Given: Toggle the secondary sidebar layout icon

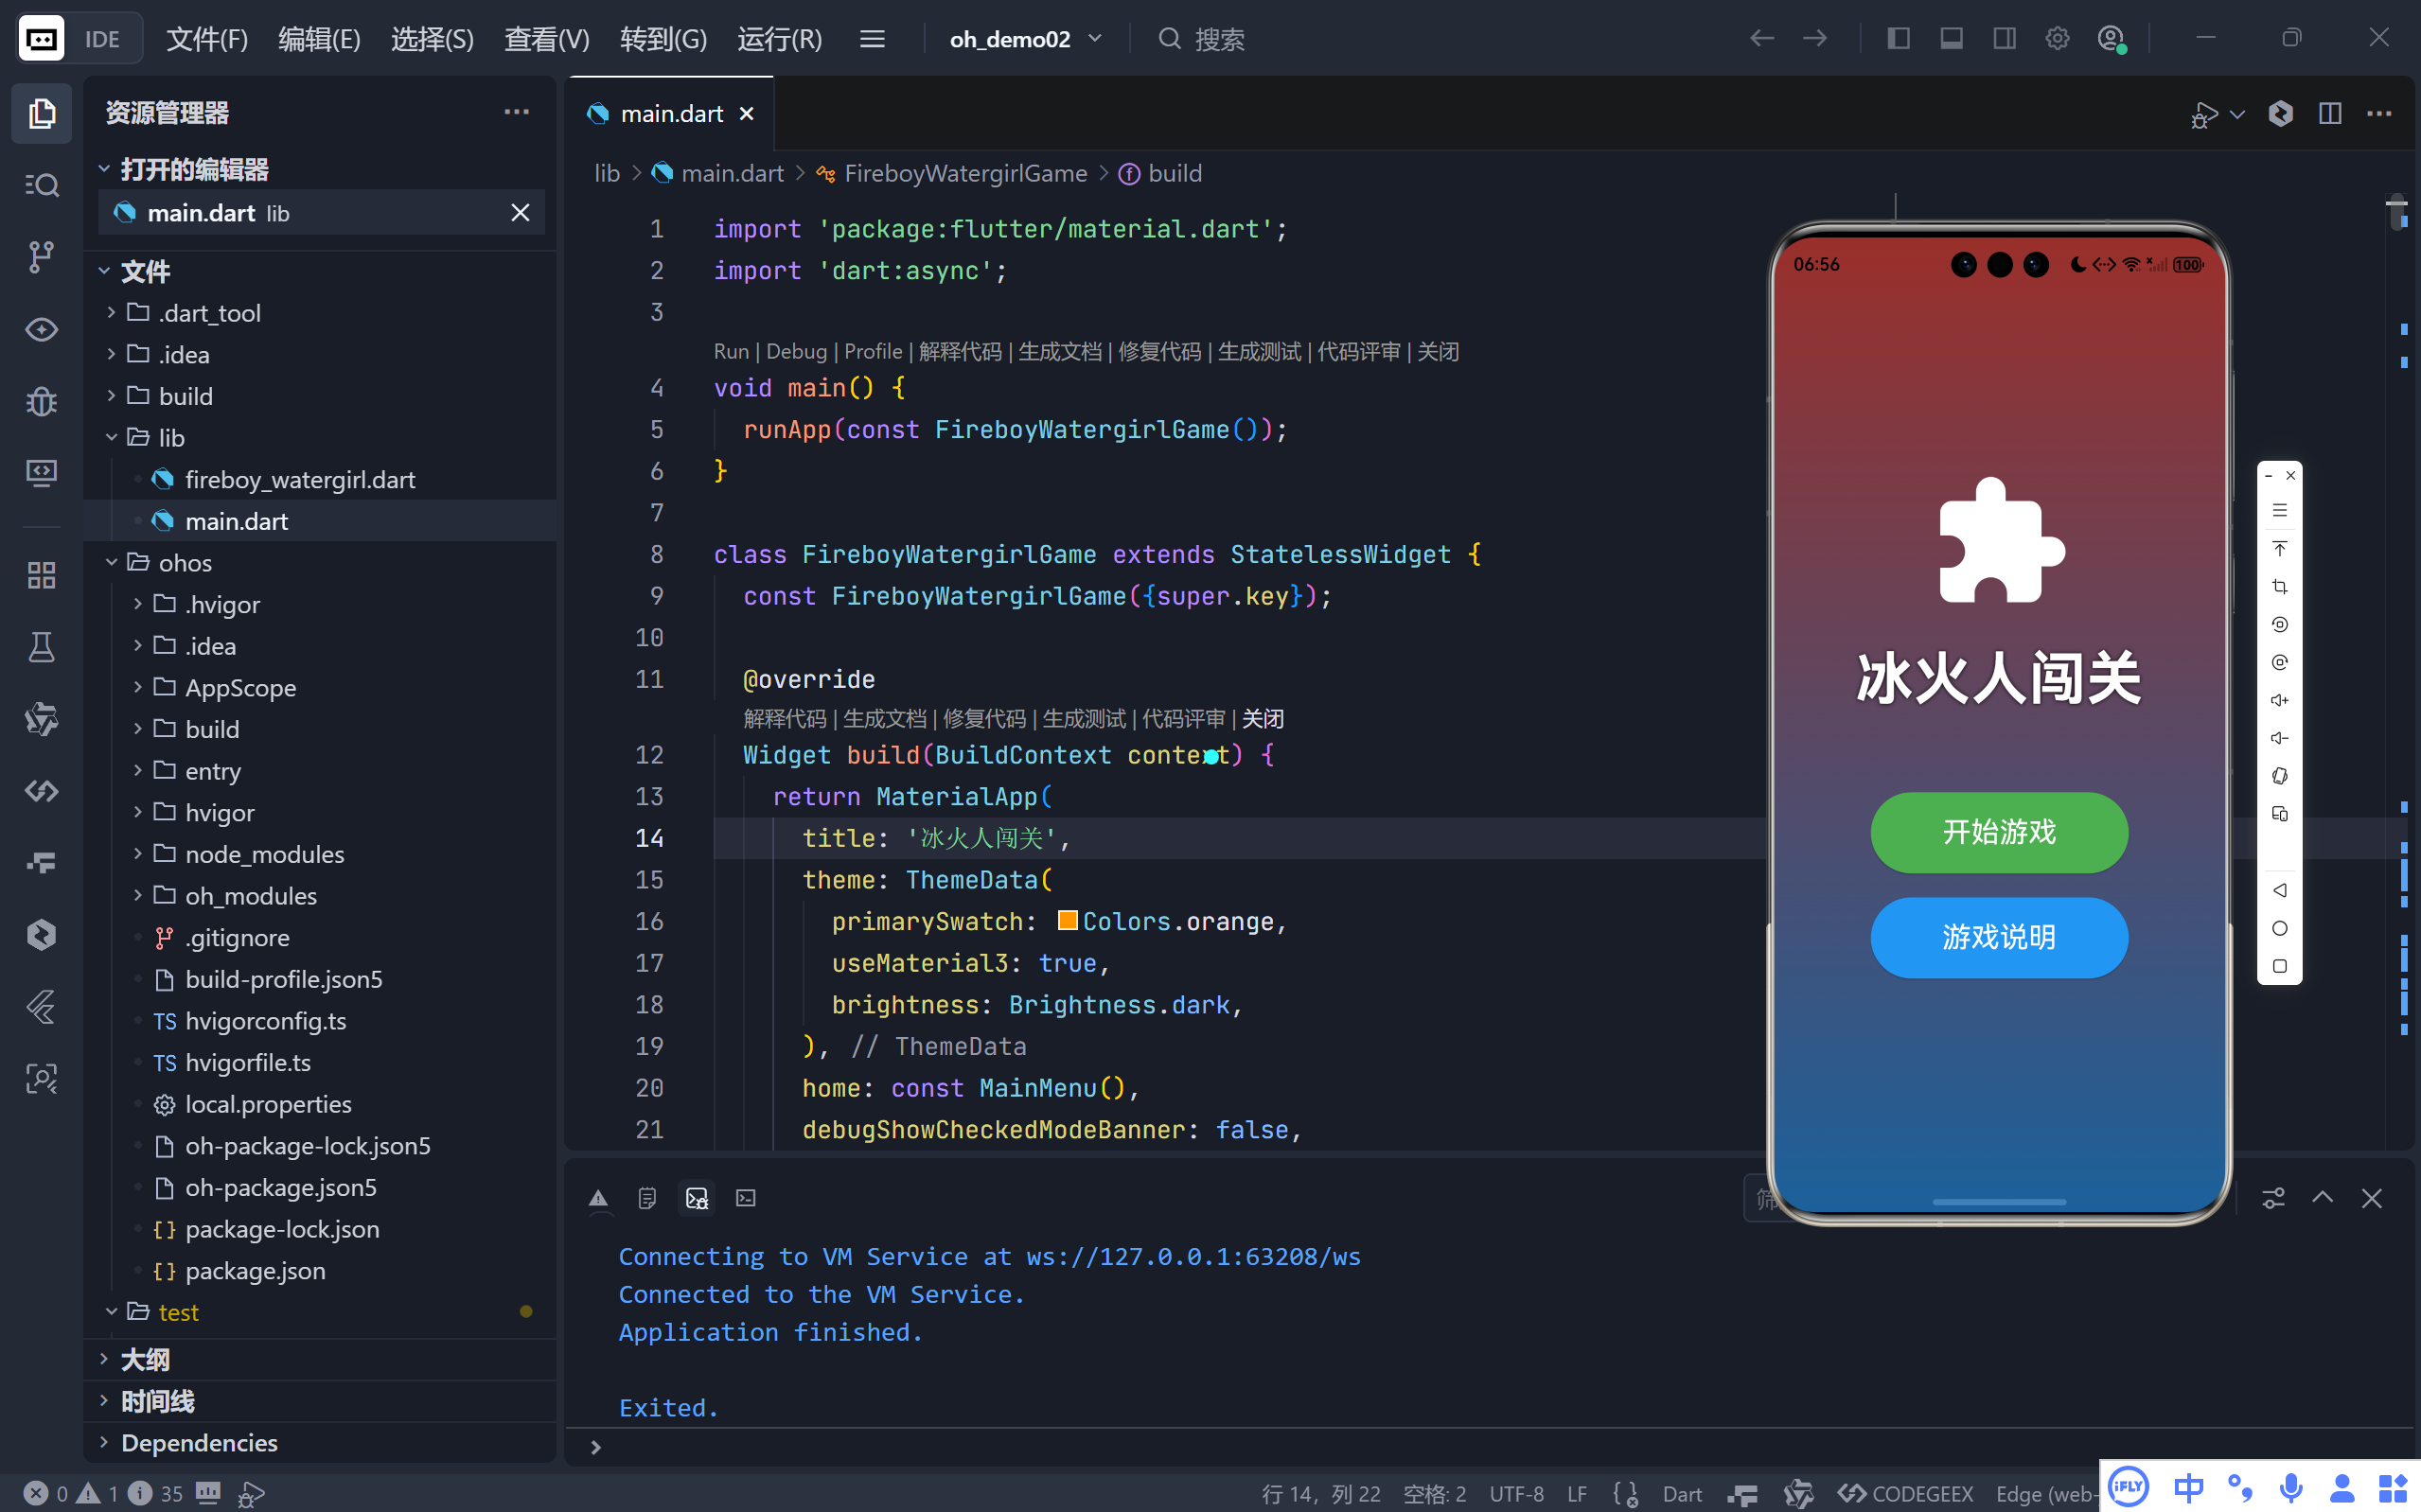Looking at the screenshot, I should pyautogui.click(x=2004, y=39).
